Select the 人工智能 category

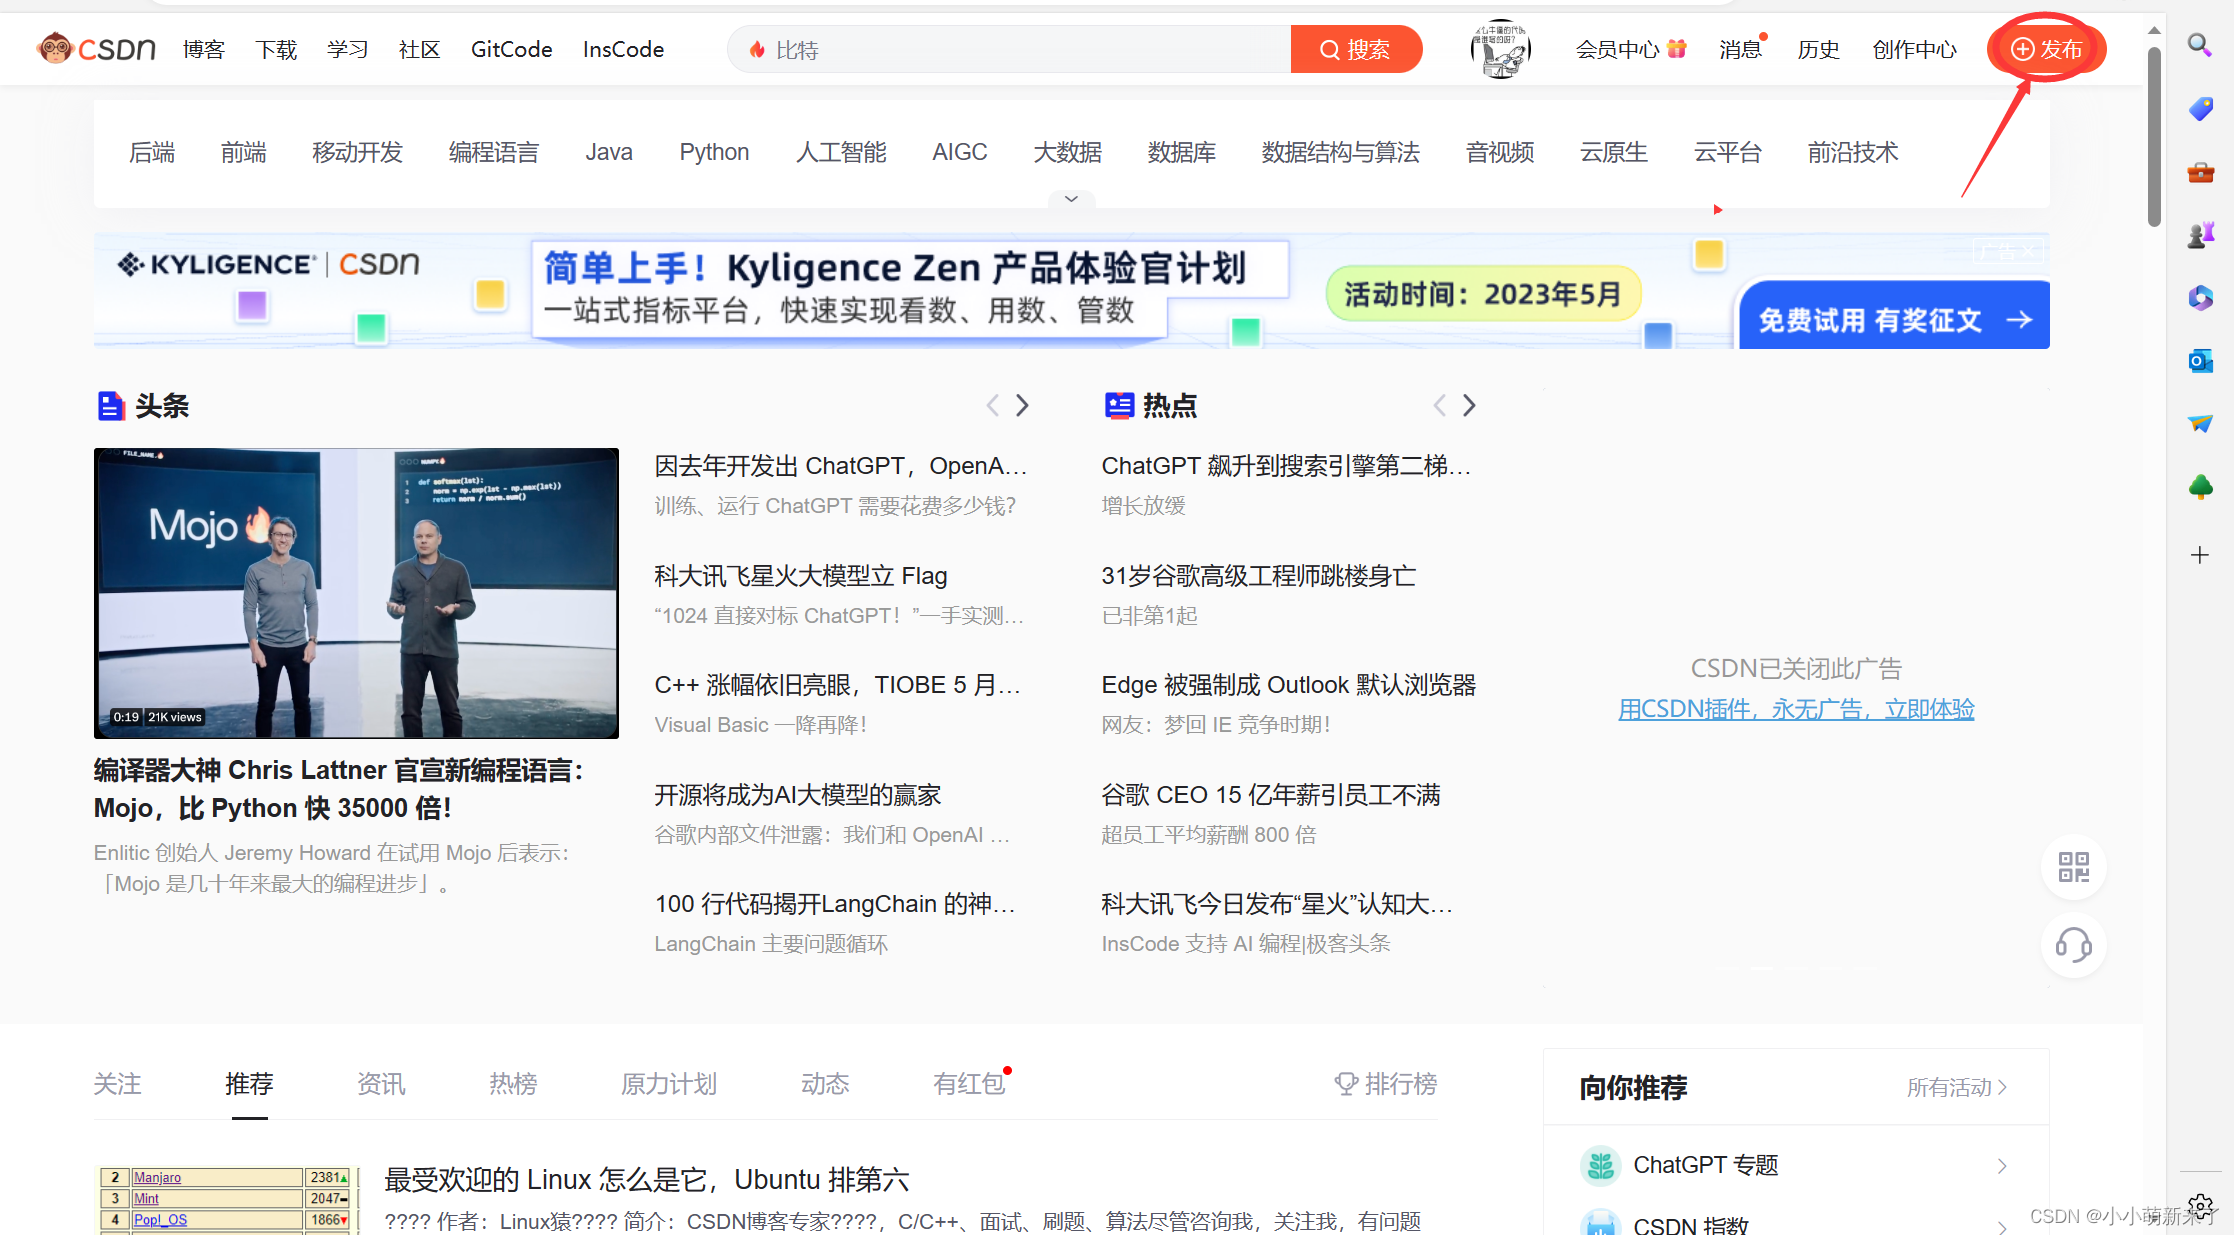(841, 152)
